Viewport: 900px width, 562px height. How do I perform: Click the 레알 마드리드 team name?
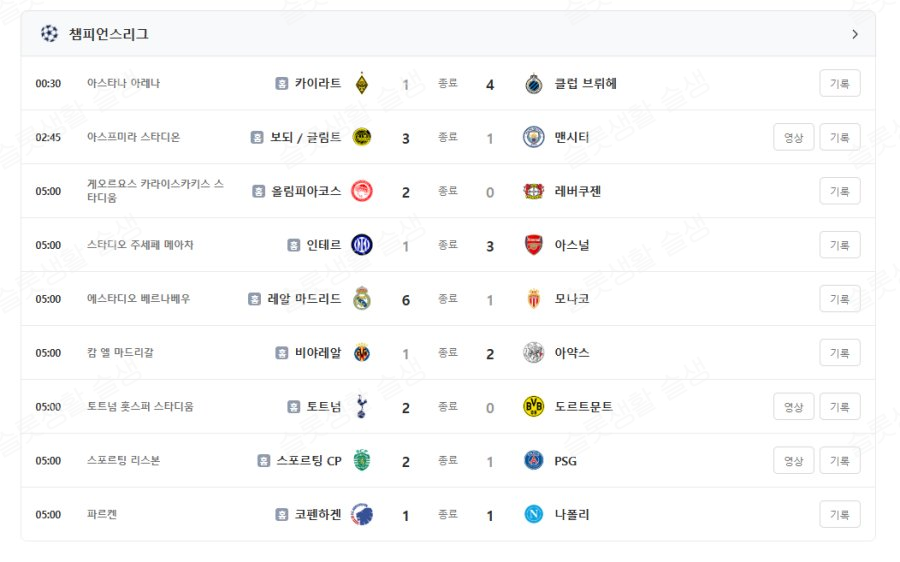(x=305, y=299)
